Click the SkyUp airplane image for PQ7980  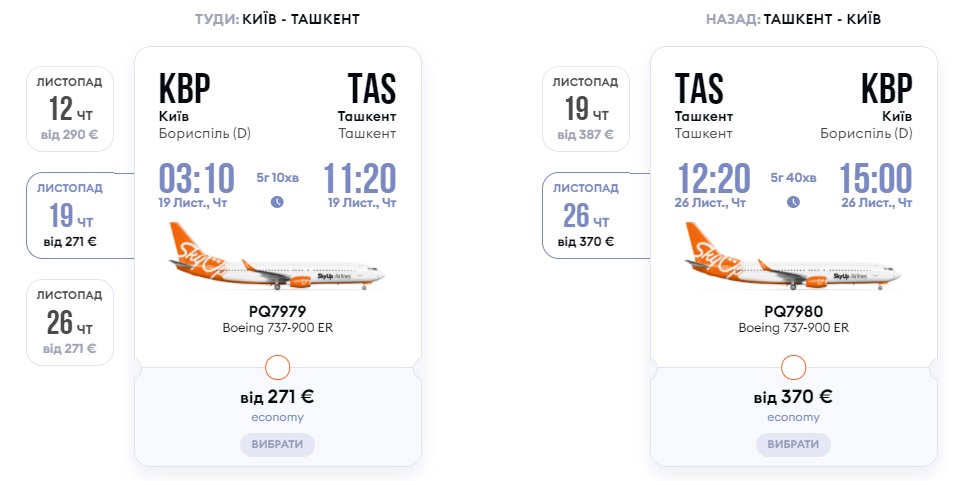[x=793, y=259]
